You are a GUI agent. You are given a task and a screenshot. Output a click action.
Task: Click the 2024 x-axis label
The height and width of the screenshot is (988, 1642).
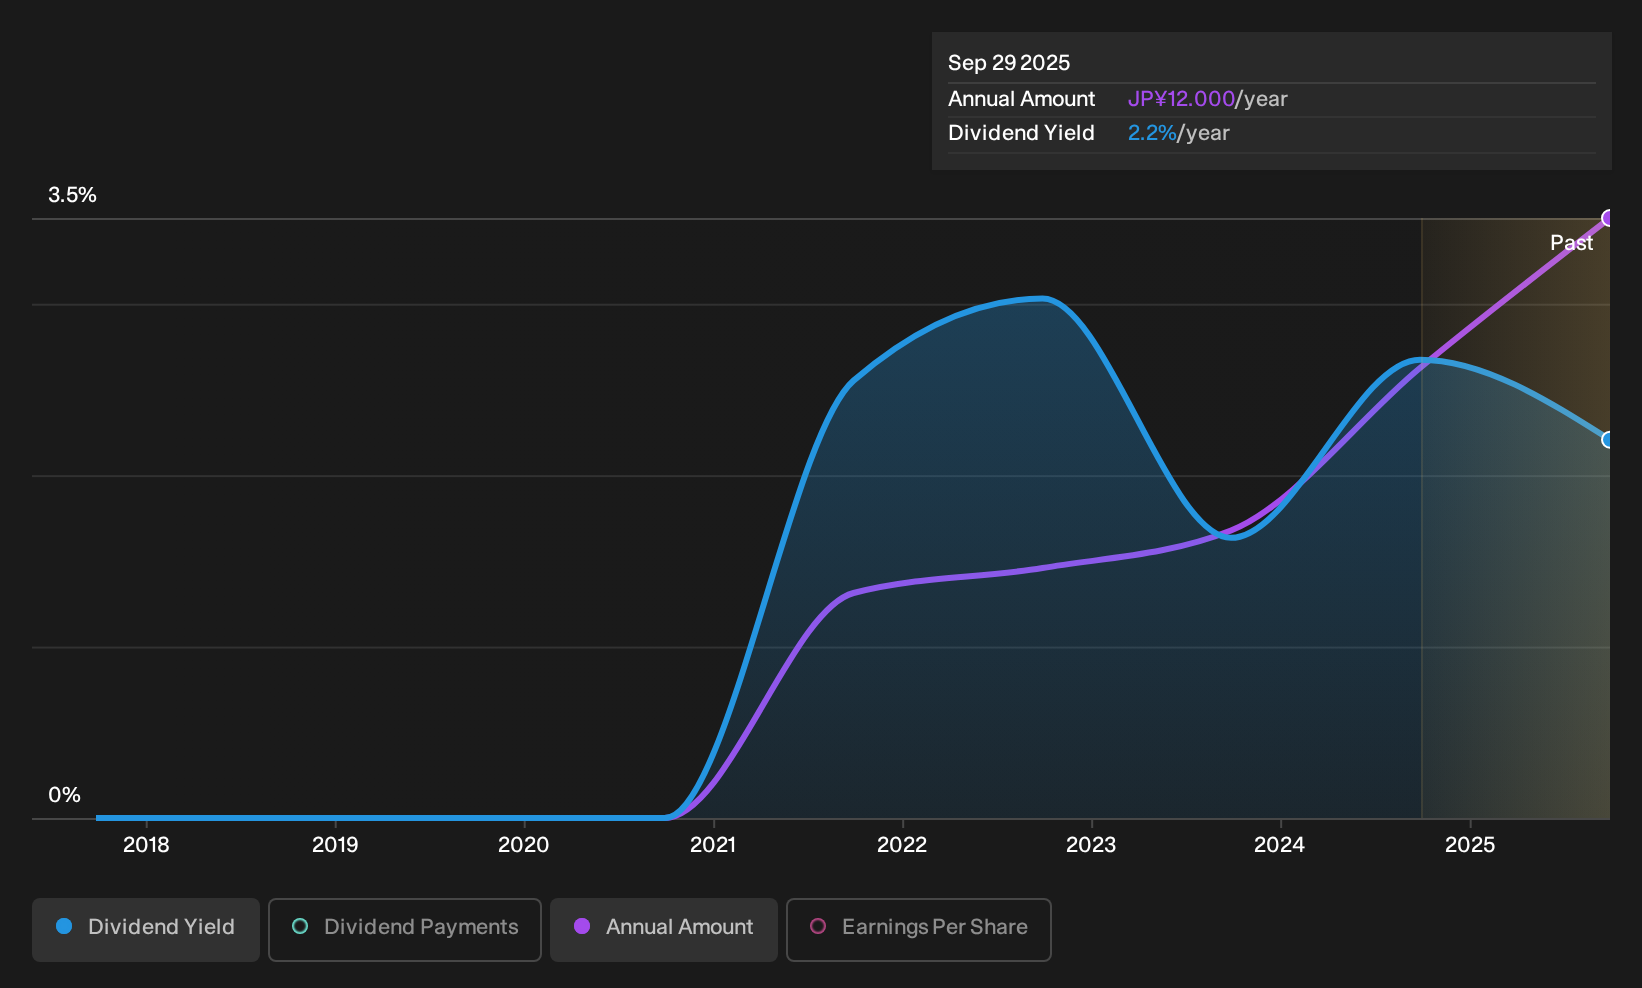[1279, 845]
